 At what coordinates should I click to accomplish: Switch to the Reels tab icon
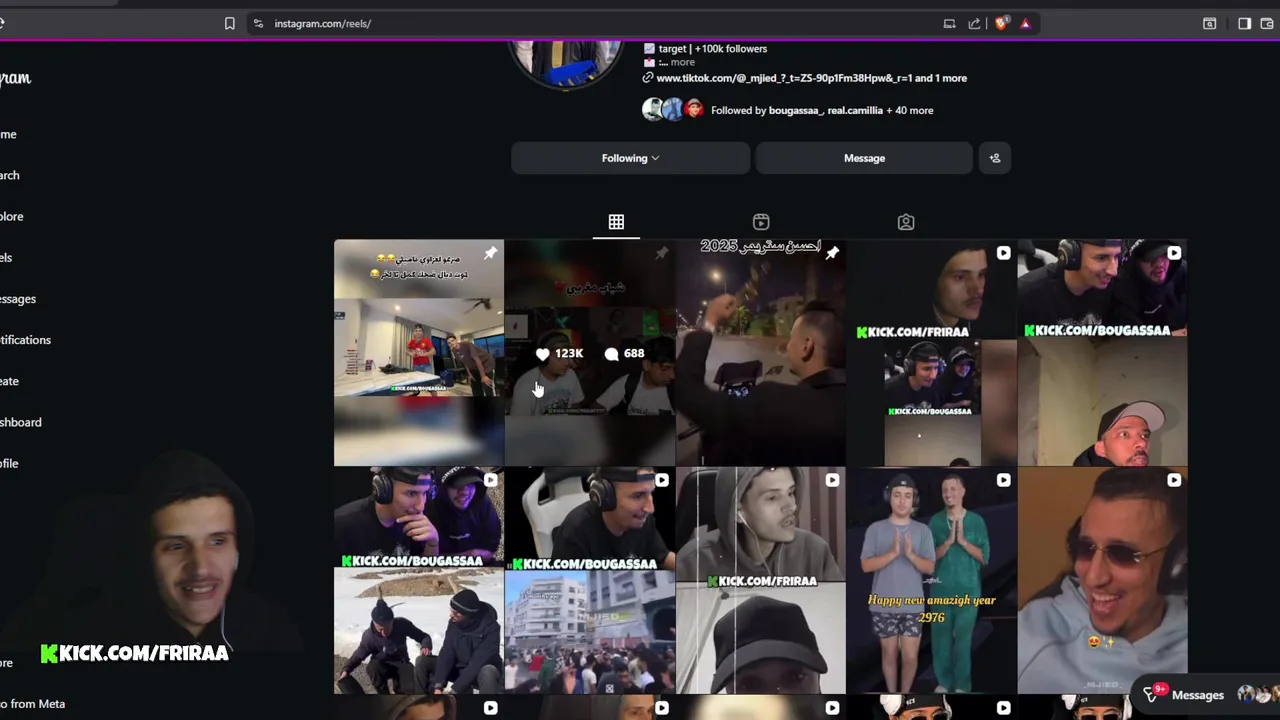point(761,222)
